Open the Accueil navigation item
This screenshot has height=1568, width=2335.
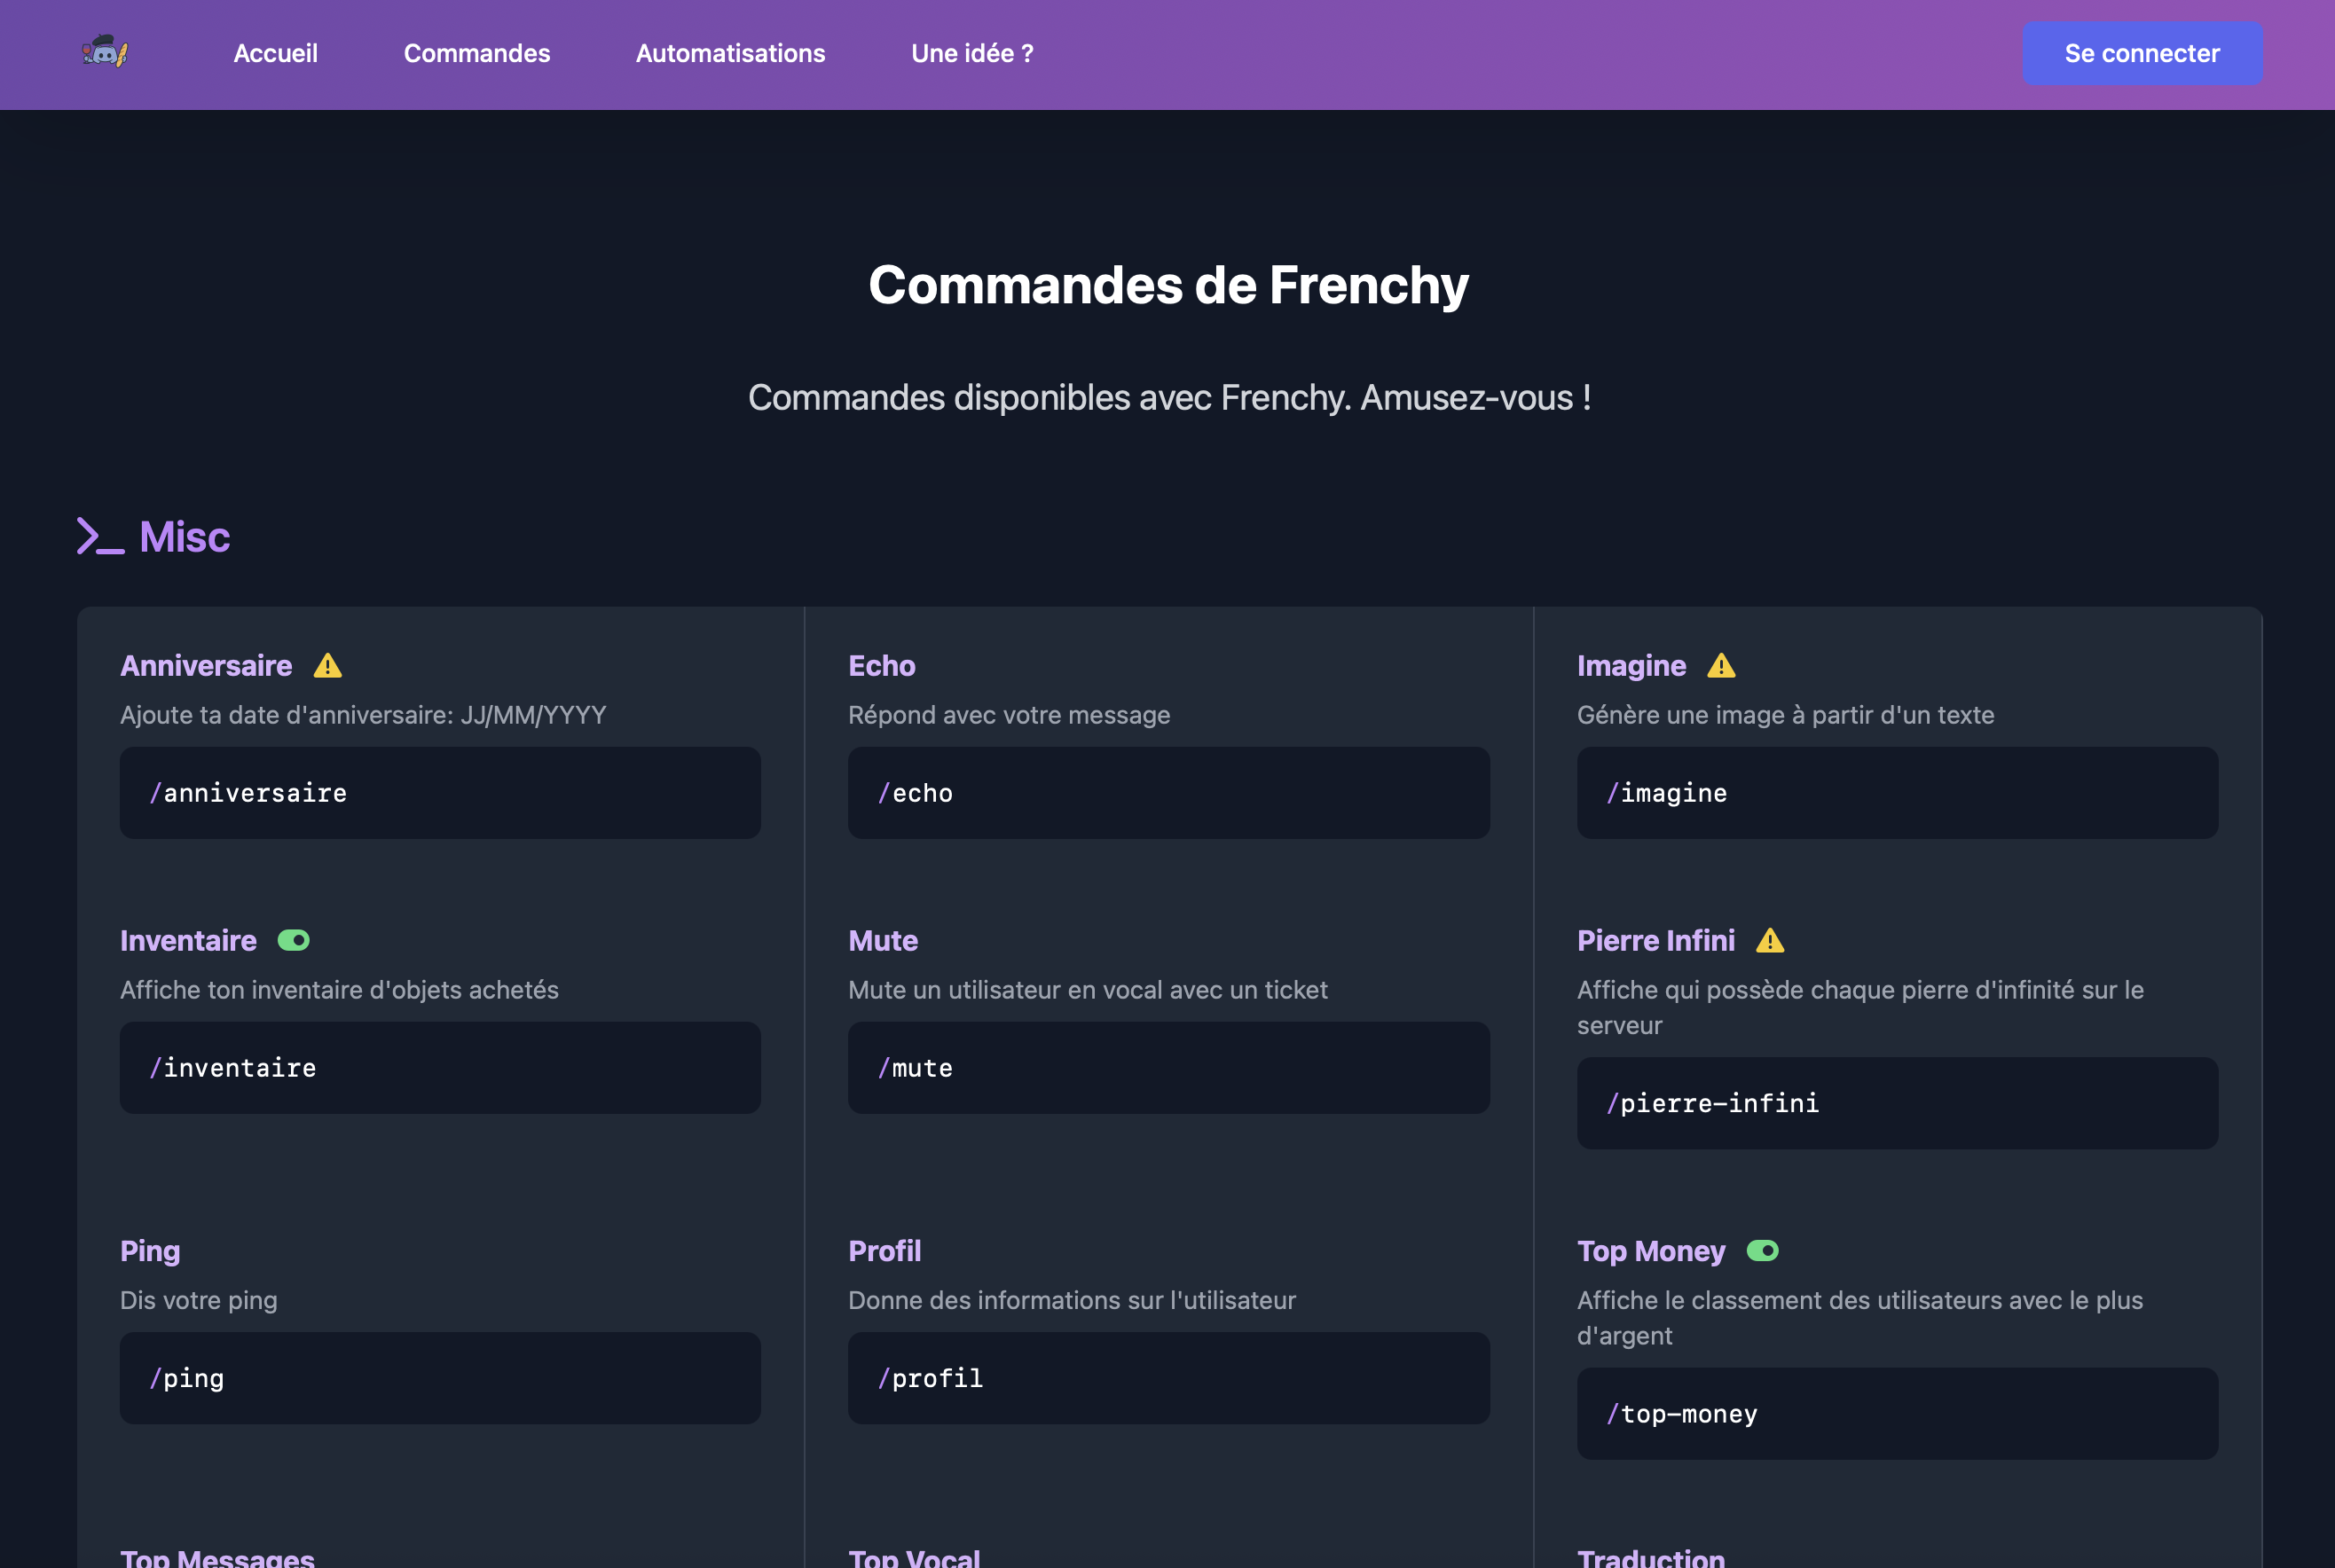pyautogui.click(x=276, y=53)
